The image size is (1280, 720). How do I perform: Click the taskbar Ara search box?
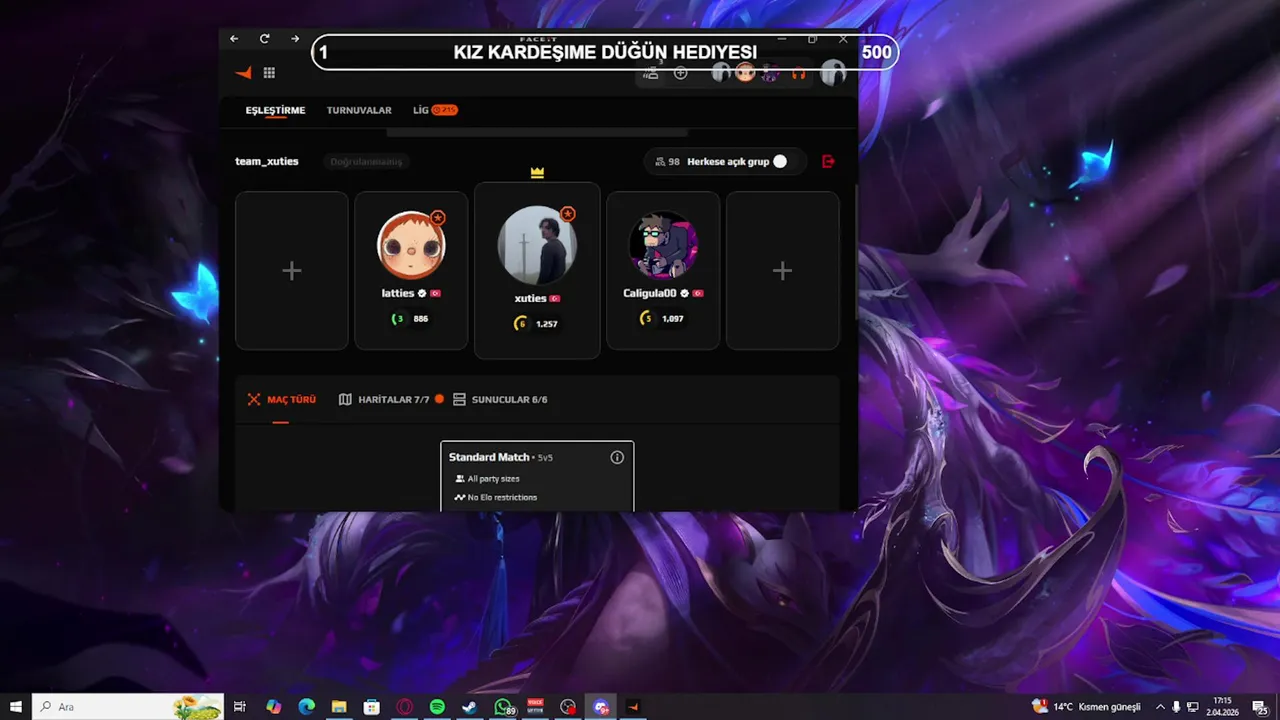click(128, 707)
